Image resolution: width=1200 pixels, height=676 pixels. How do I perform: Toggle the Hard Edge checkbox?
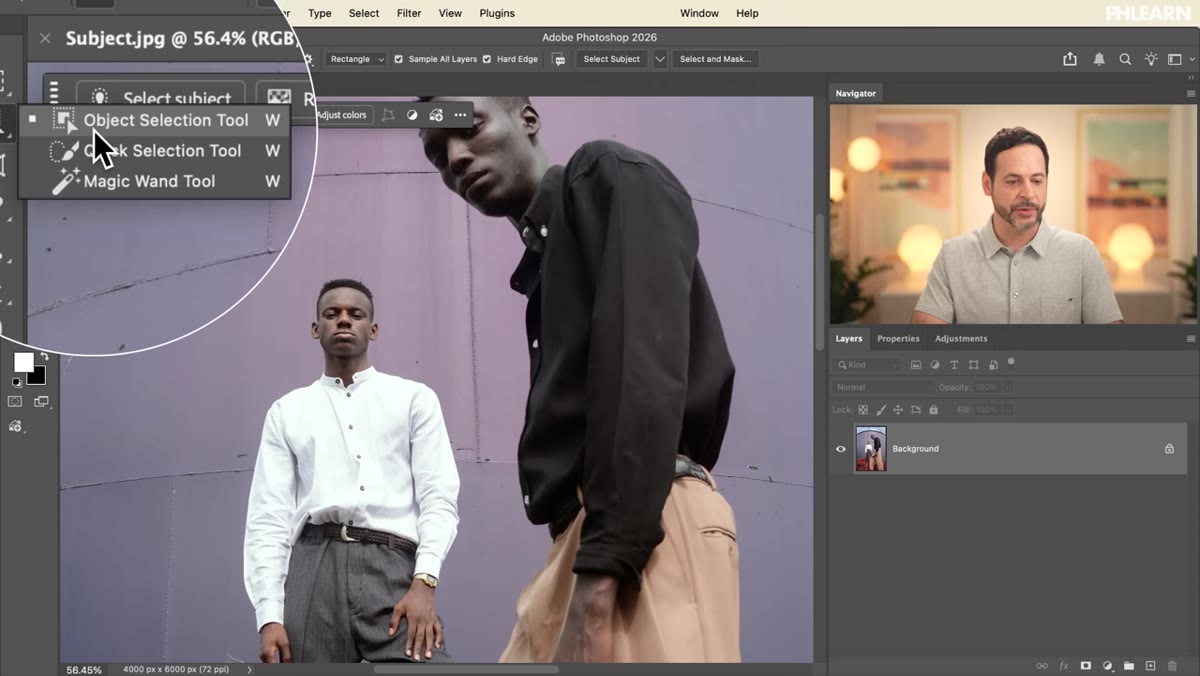point(487,59)
